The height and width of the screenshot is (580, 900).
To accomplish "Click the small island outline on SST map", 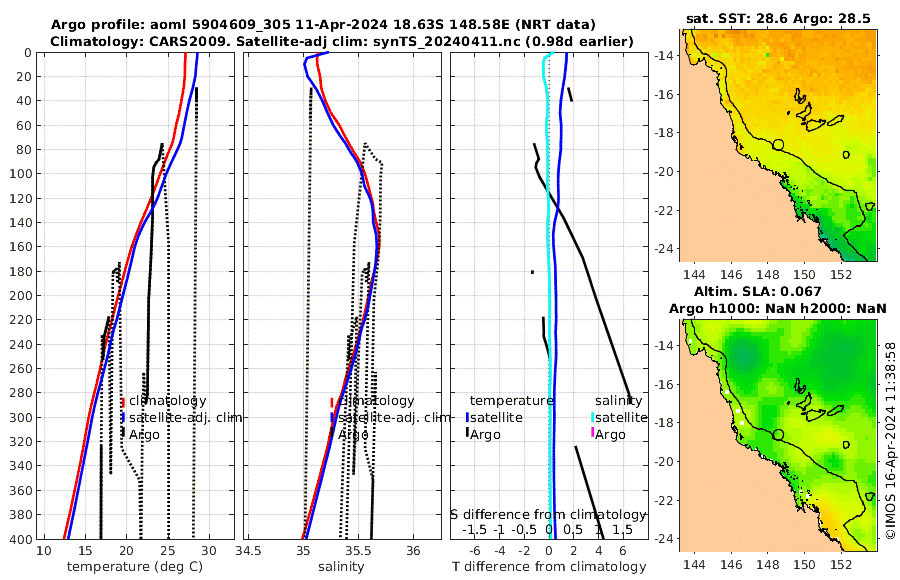I will pyautogui.click(x=846, y=154).
